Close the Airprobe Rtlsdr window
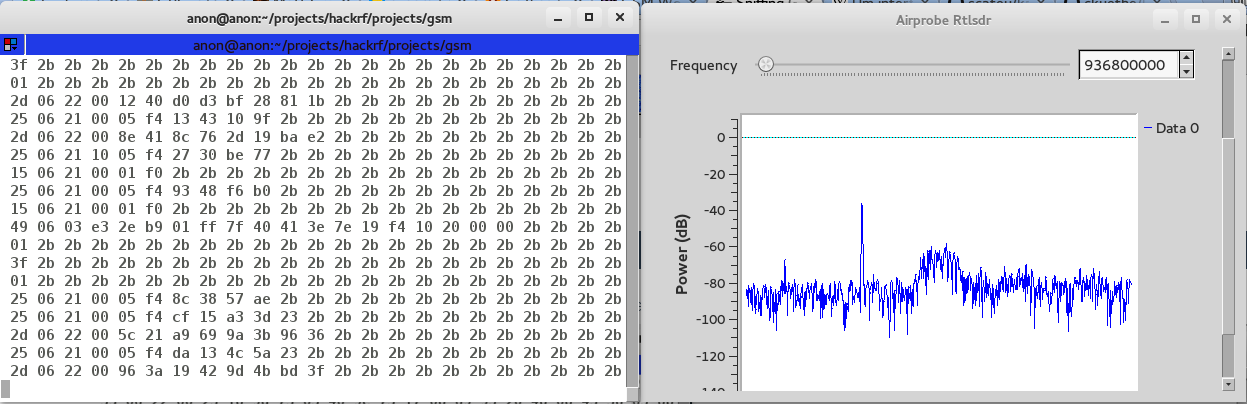 pos(1225,18)
